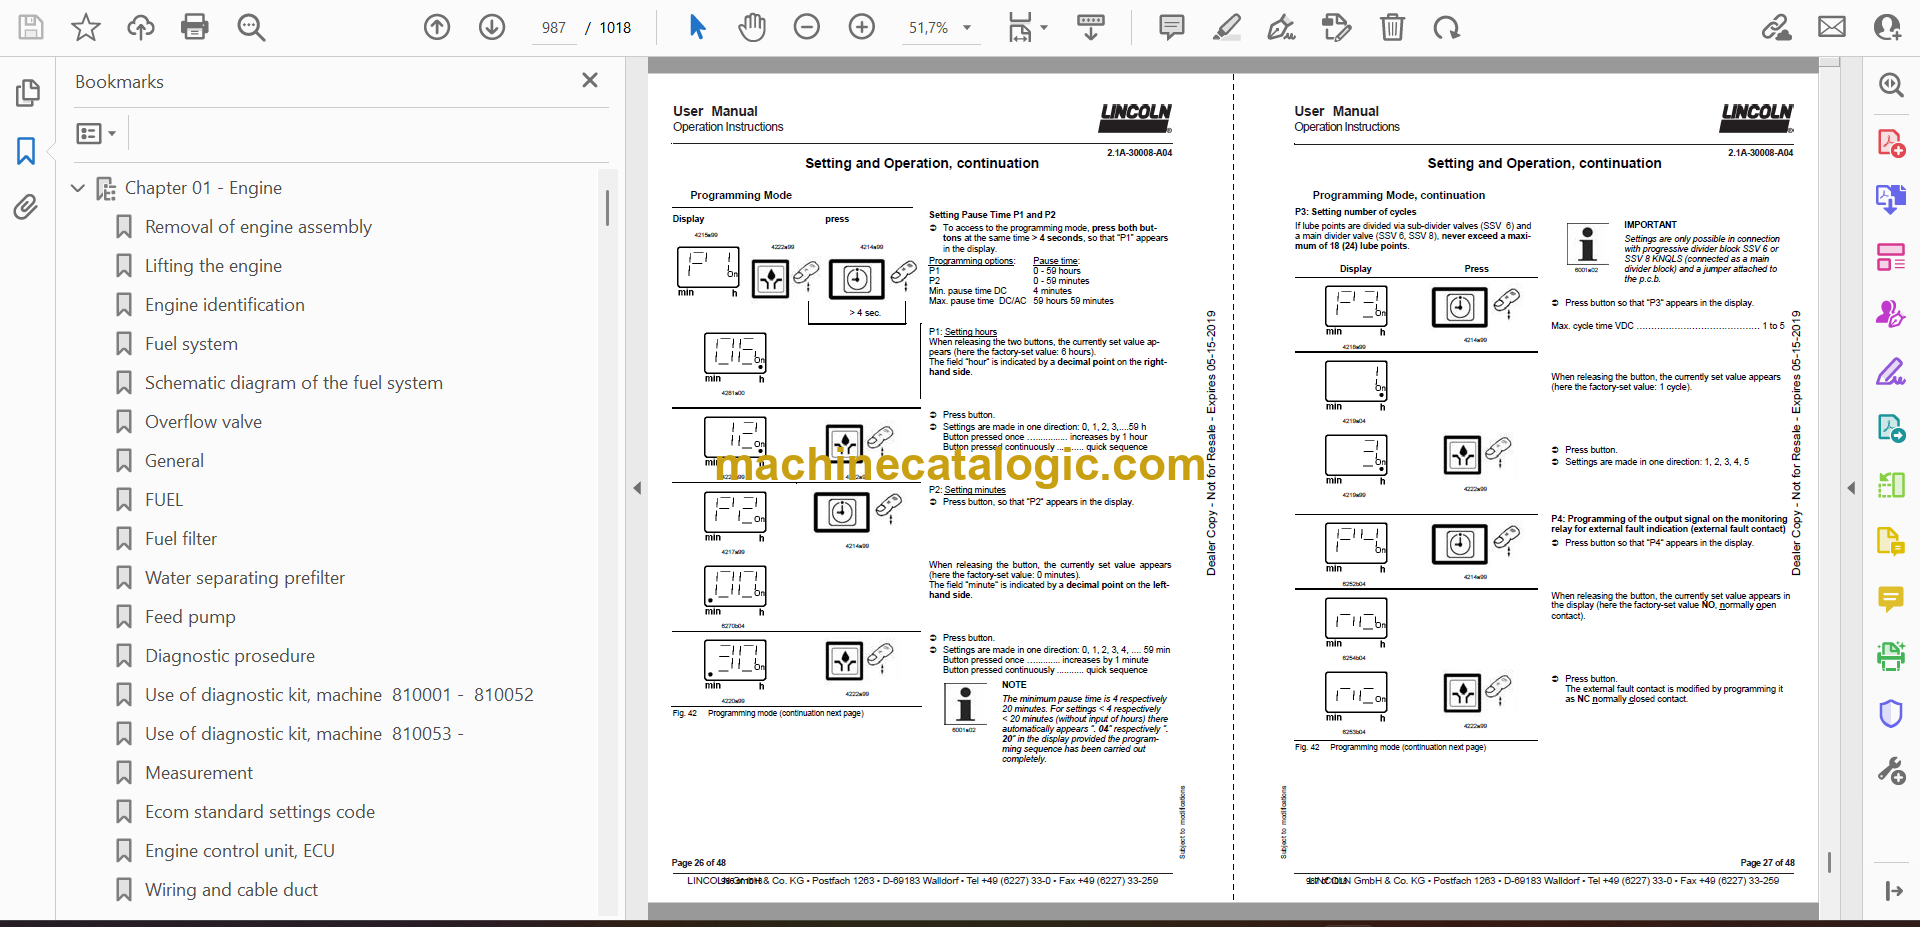Select the arrow Selection tool
Image resolution: width=1920 pixels, height=927 pixels.
[698, 27]
